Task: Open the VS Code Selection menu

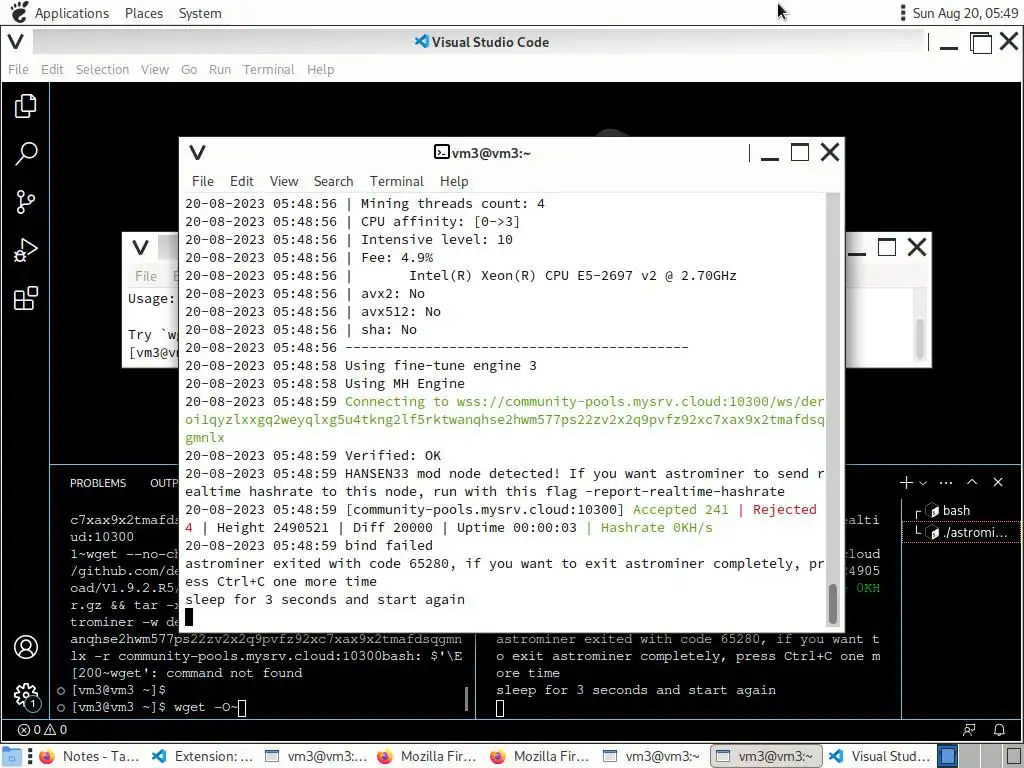Action: point(103,69)
